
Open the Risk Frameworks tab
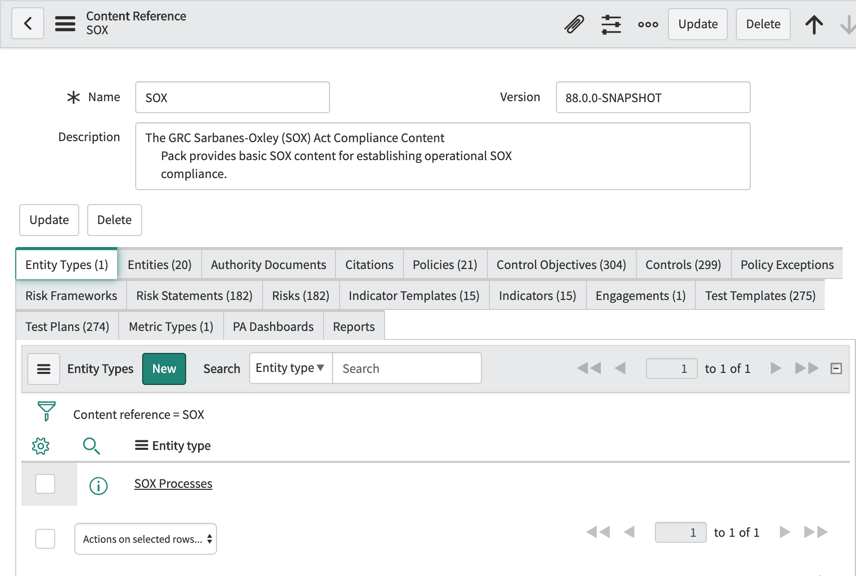71,295
